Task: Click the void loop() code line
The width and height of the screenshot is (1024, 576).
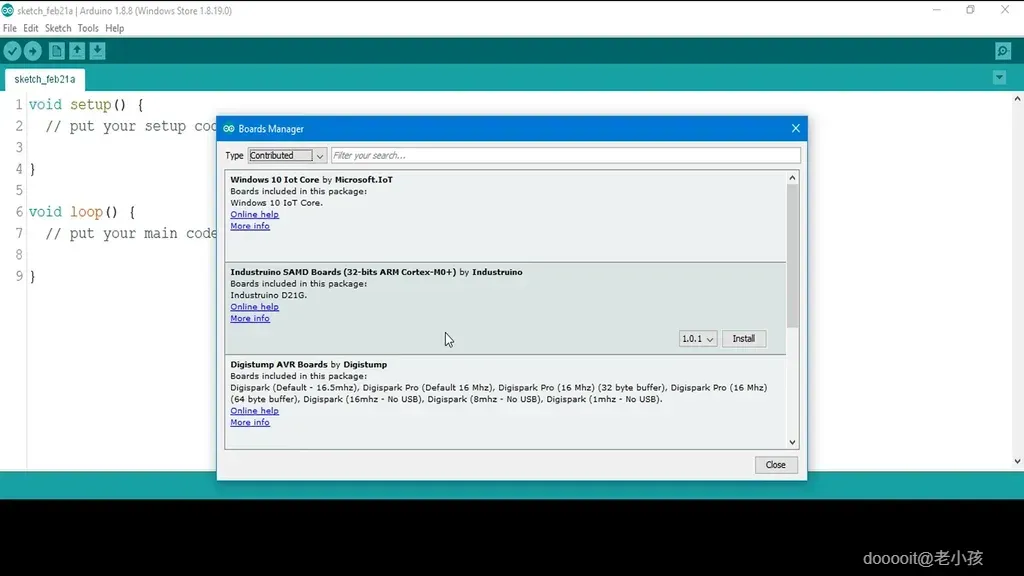Action: 82,212
